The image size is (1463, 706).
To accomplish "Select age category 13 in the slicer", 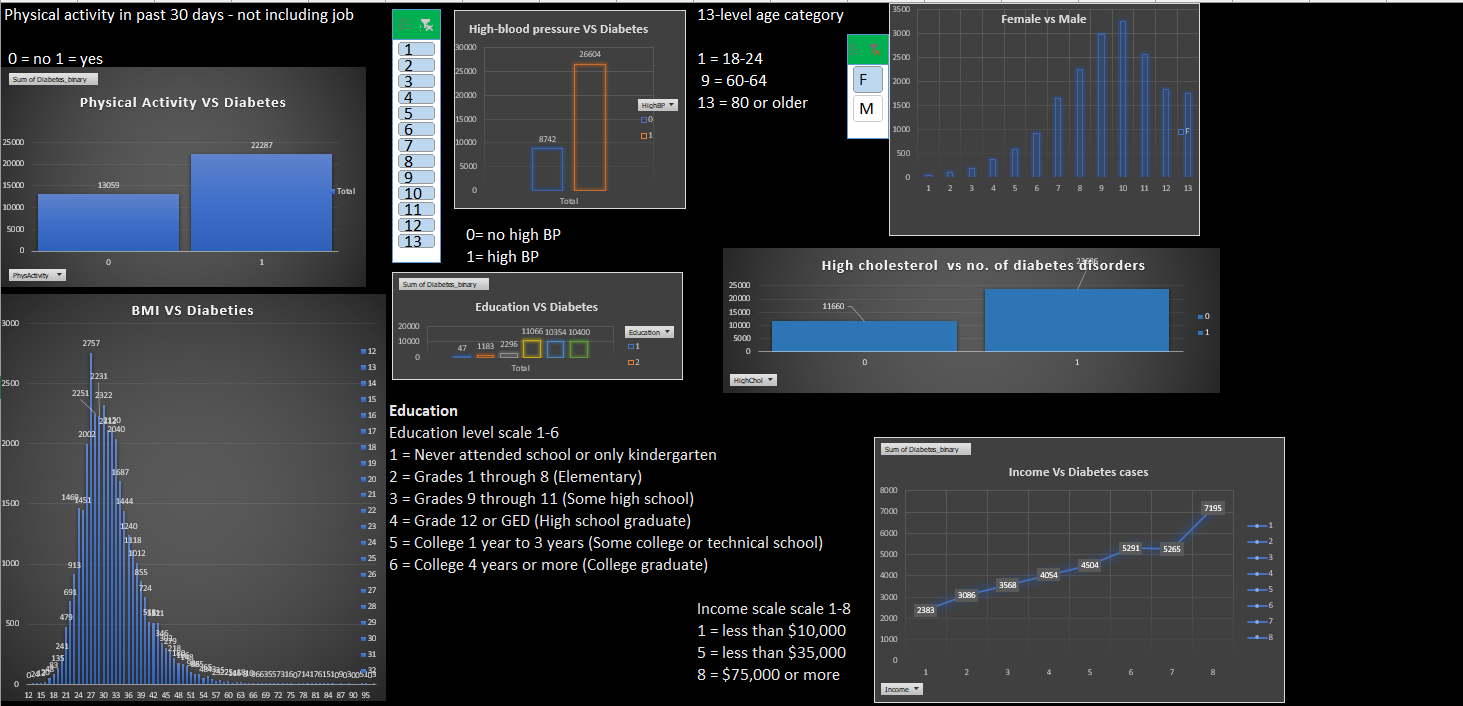I will click(416, 241).
